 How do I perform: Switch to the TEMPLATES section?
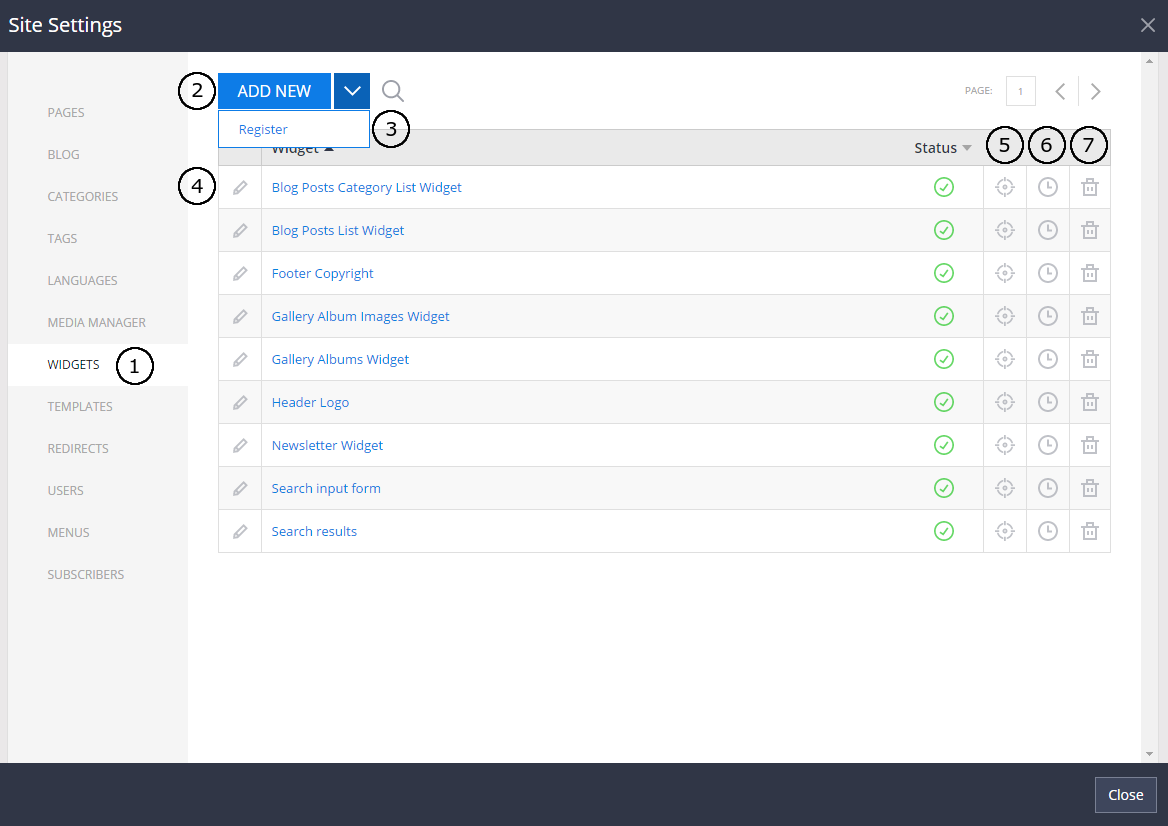click(79, 406)
